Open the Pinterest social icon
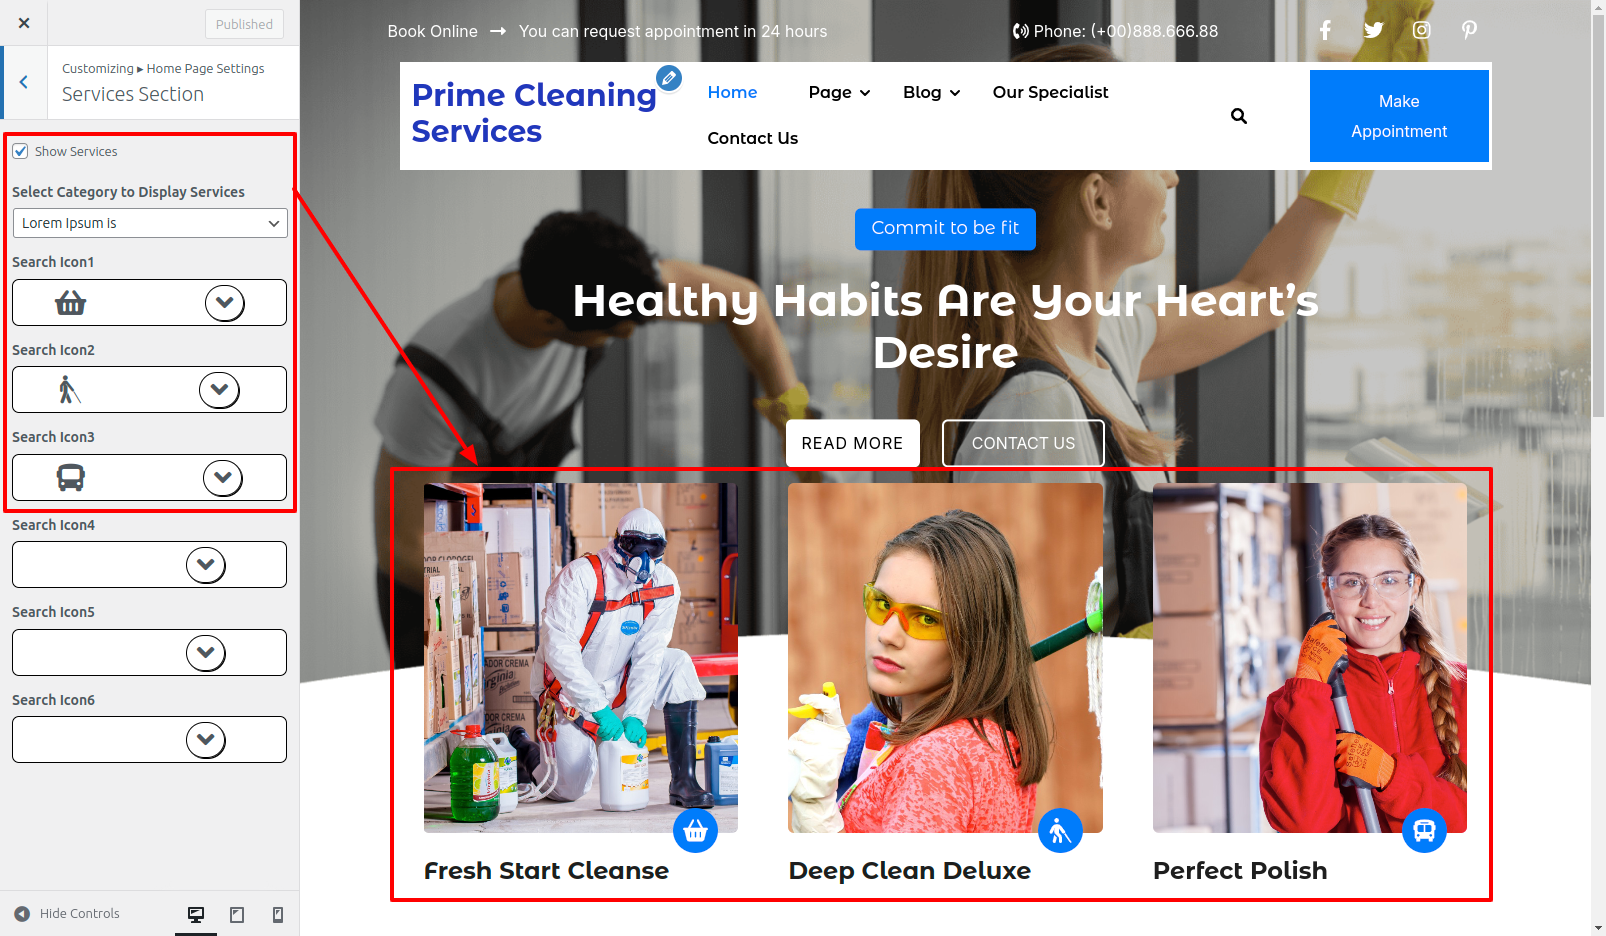Image resolution: width=1606 pixels, height=936 pixels. pos(1469,30)
